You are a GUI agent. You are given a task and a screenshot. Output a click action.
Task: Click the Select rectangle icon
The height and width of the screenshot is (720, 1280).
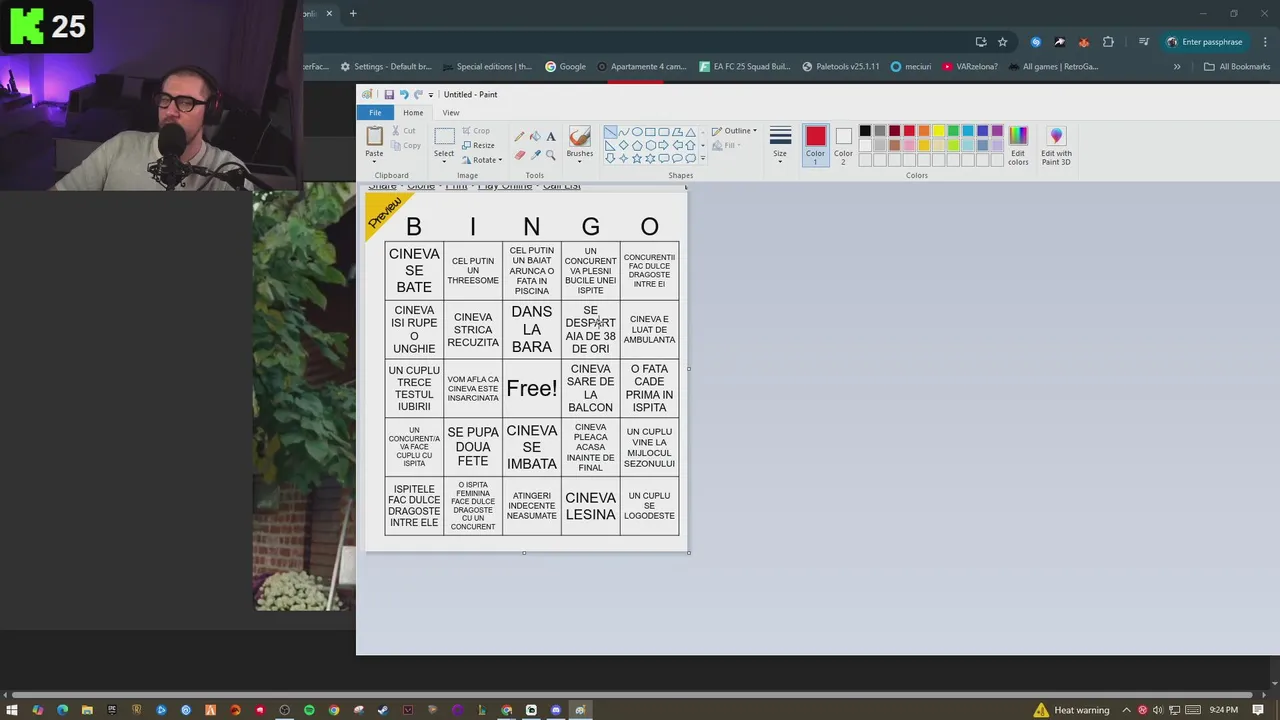click(444, 136)
